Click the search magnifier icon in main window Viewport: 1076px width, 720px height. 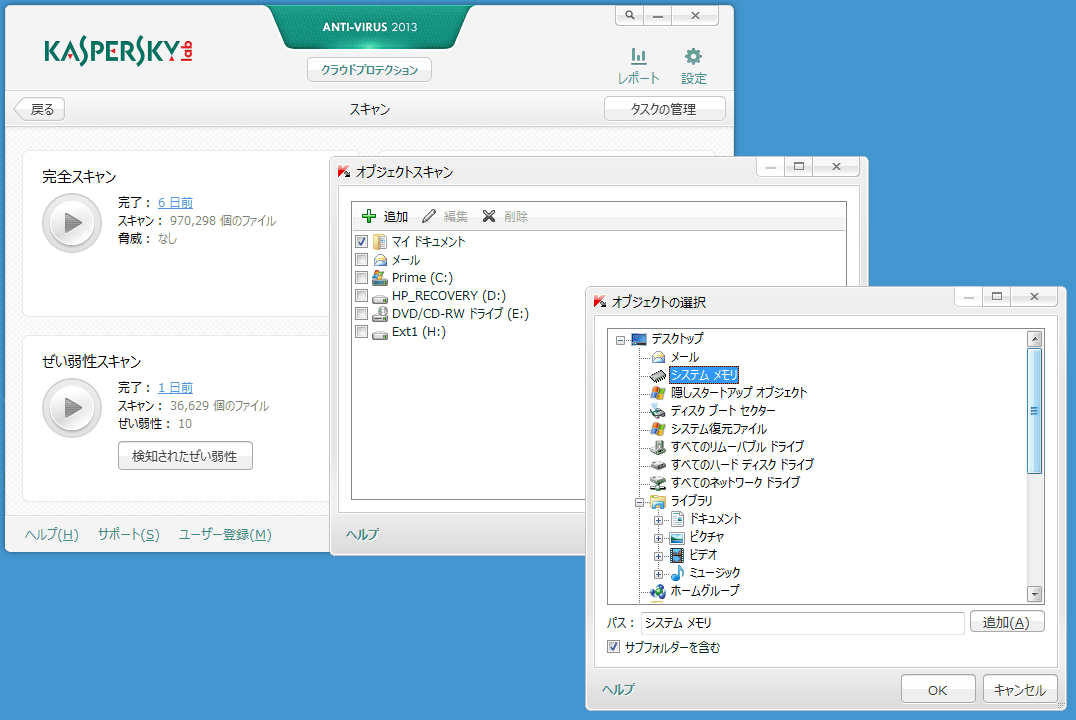click(630, 15)
